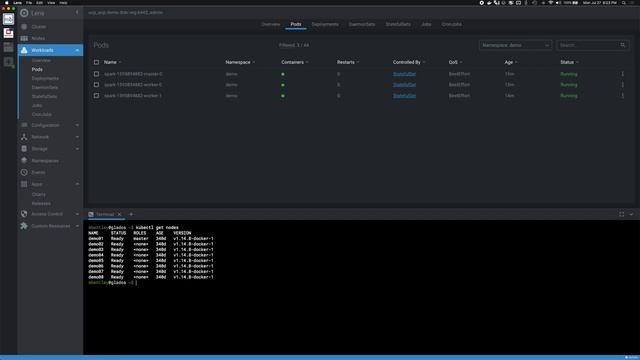Screen dimensions: 640x360
Task: Expand the Network section chevron
Action: tap(77, 137)
